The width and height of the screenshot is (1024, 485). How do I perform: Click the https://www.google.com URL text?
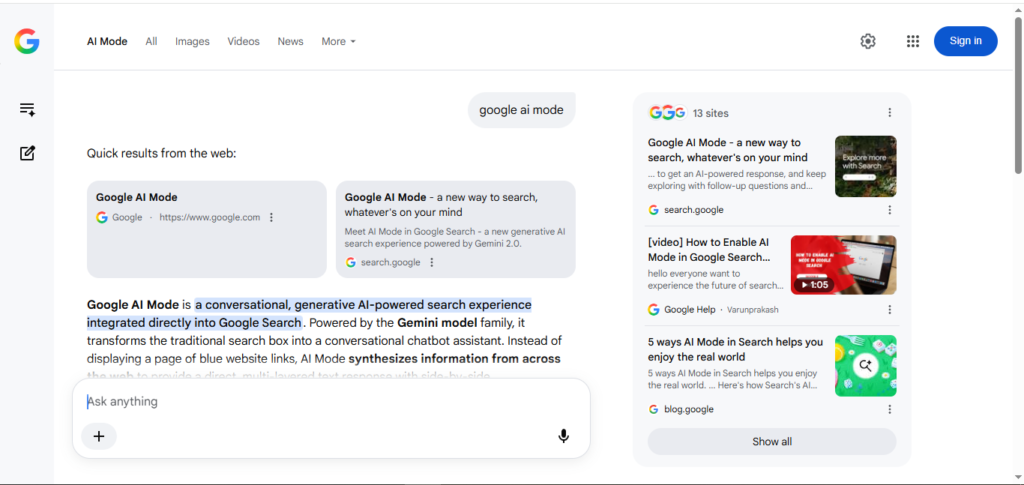click(x=210, y=217)
